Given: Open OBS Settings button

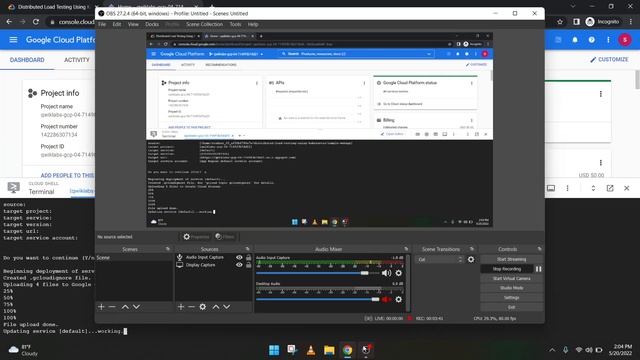Looking at the screenshot, I should [x=511, y=298].
